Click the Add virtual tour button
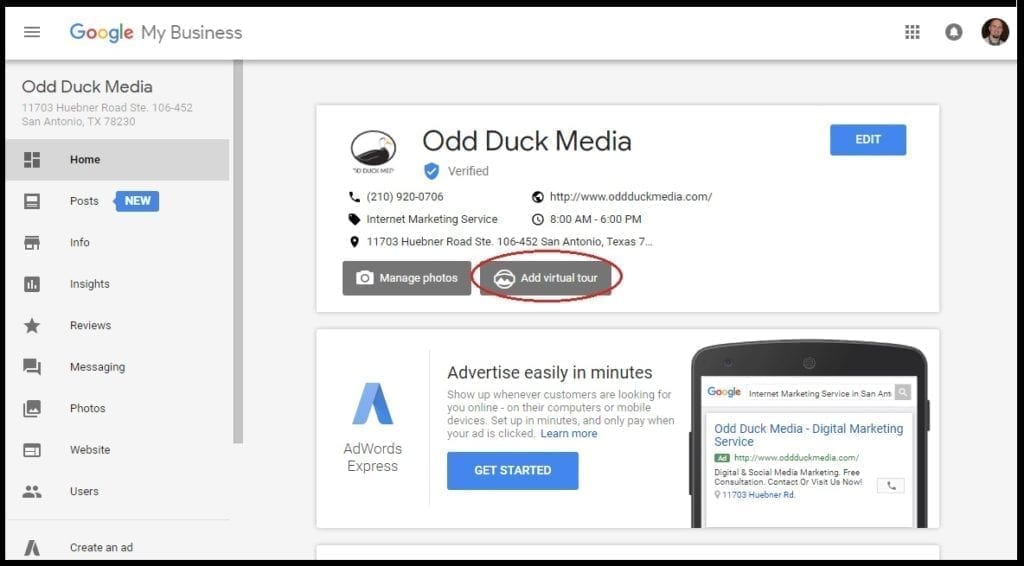This screenshot has width=1024, height=566. coord(545,278)
